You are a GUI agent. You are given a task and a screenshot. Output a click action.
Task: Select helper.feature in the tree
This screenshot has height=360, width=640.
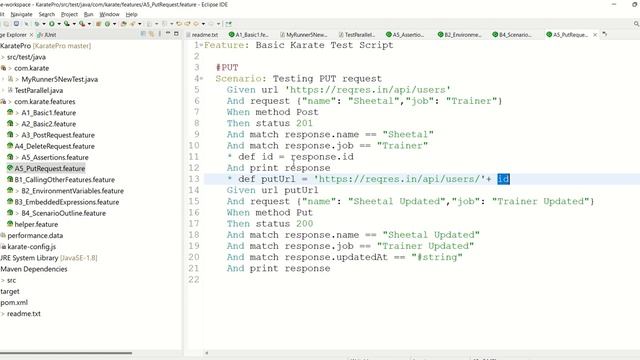coord(36,224)
